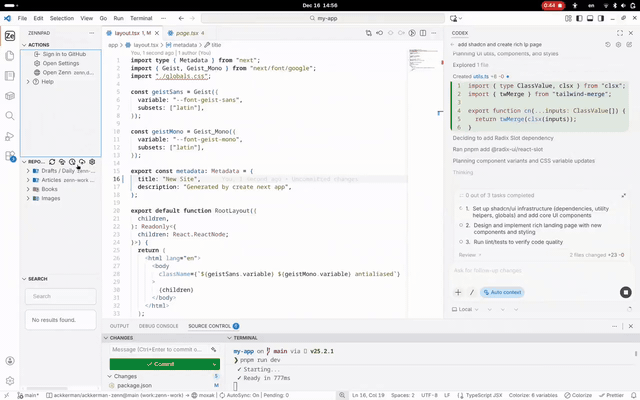
Task: Maximize the Codex panel
Action: (x=620, y=33)
